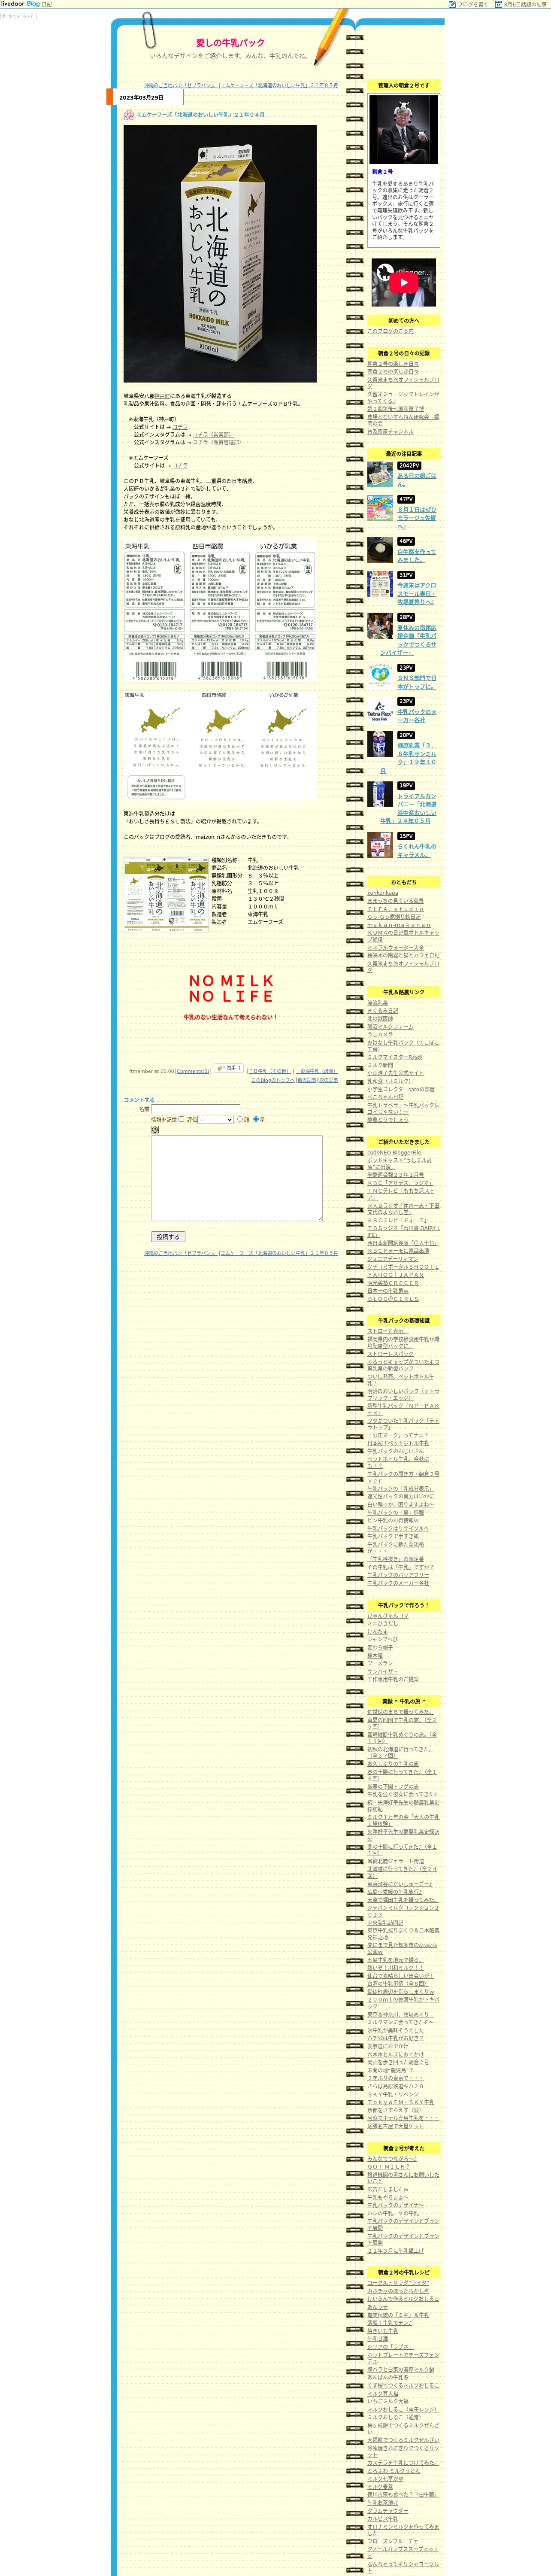Viewport: 551px width, 2576px height.
Task: Click the smiley emoji picker icon
Action: 155,1130
